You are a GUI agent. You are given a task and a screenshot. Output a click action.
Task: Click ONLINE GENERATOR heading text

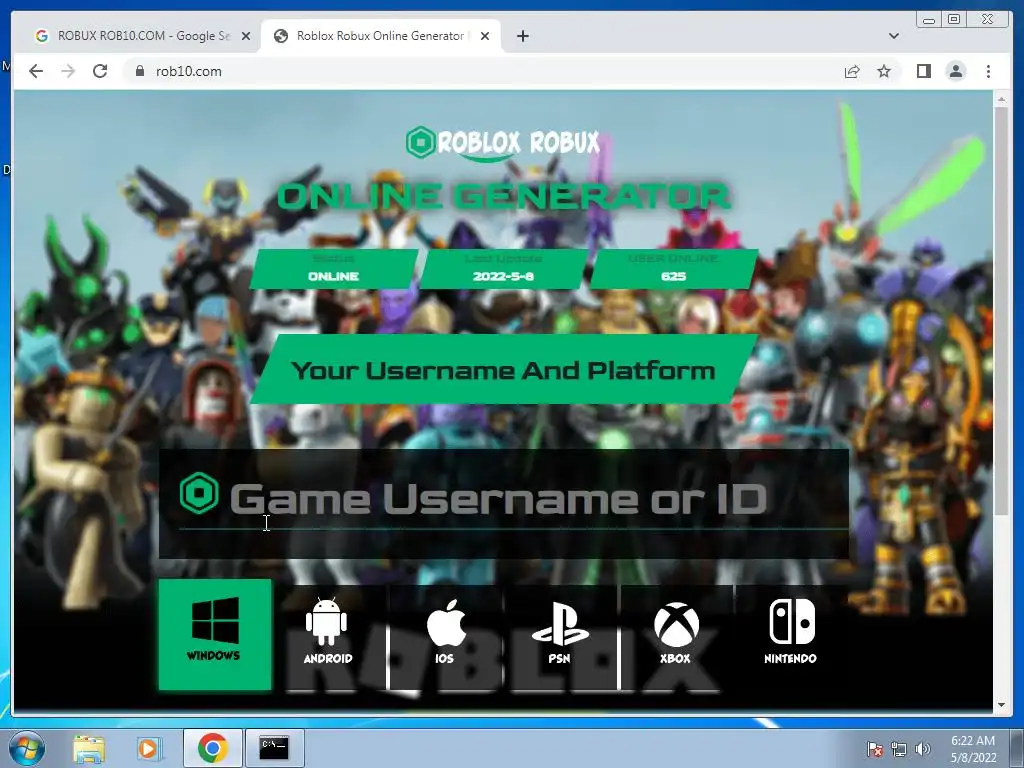coord(504,197)
